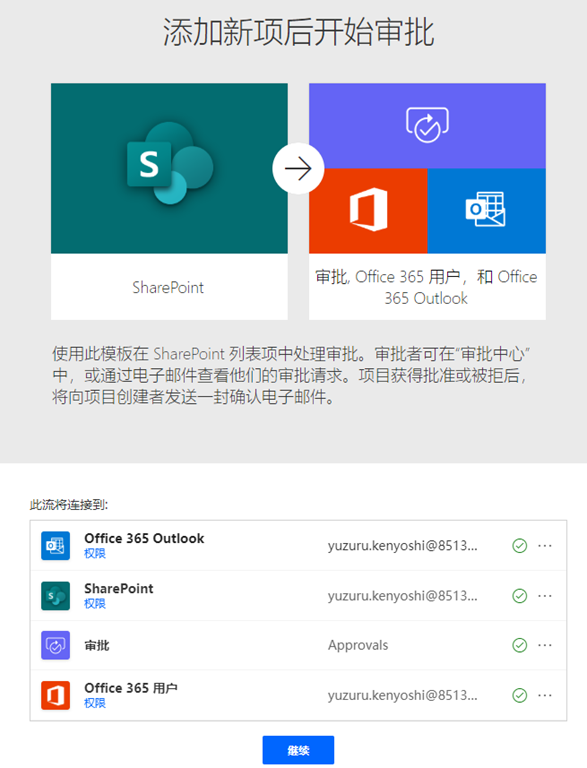Click the Office 365 logo in red tile
Viewport: 587px width, 768px height.
tap(368, 210)
